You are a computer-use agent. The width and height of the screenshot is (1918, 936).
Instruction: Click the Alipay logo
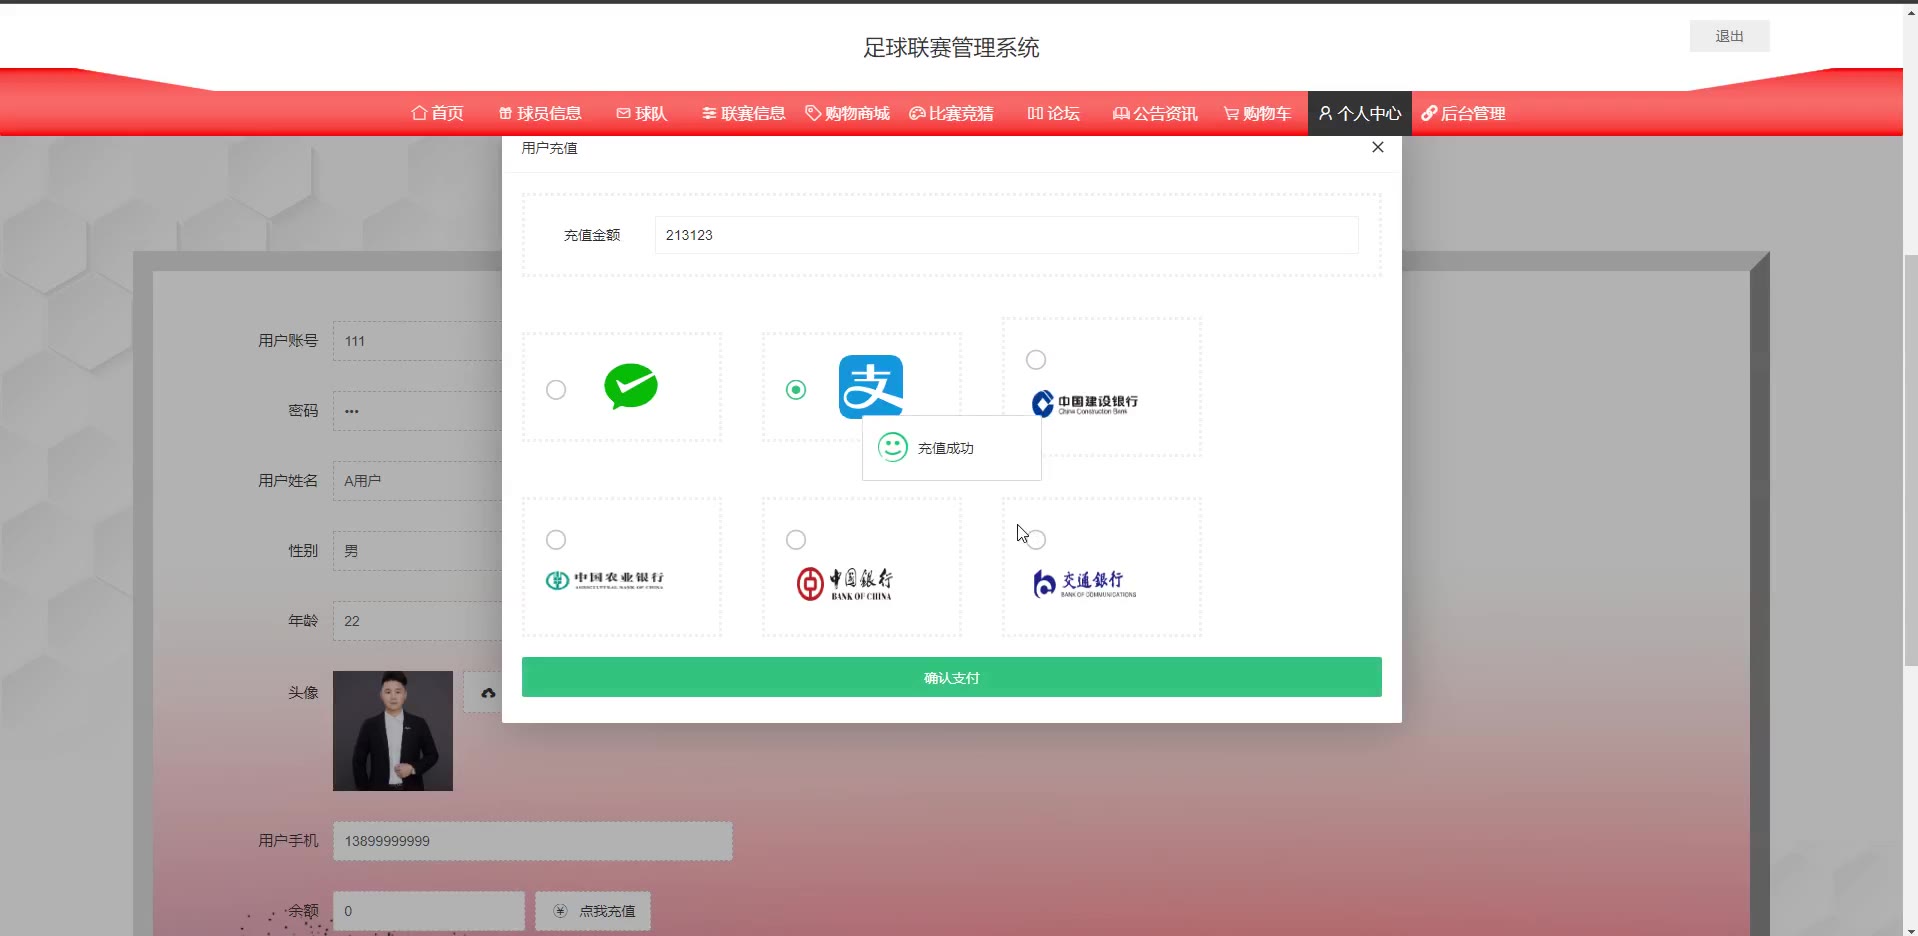click(x=871, y=386)
